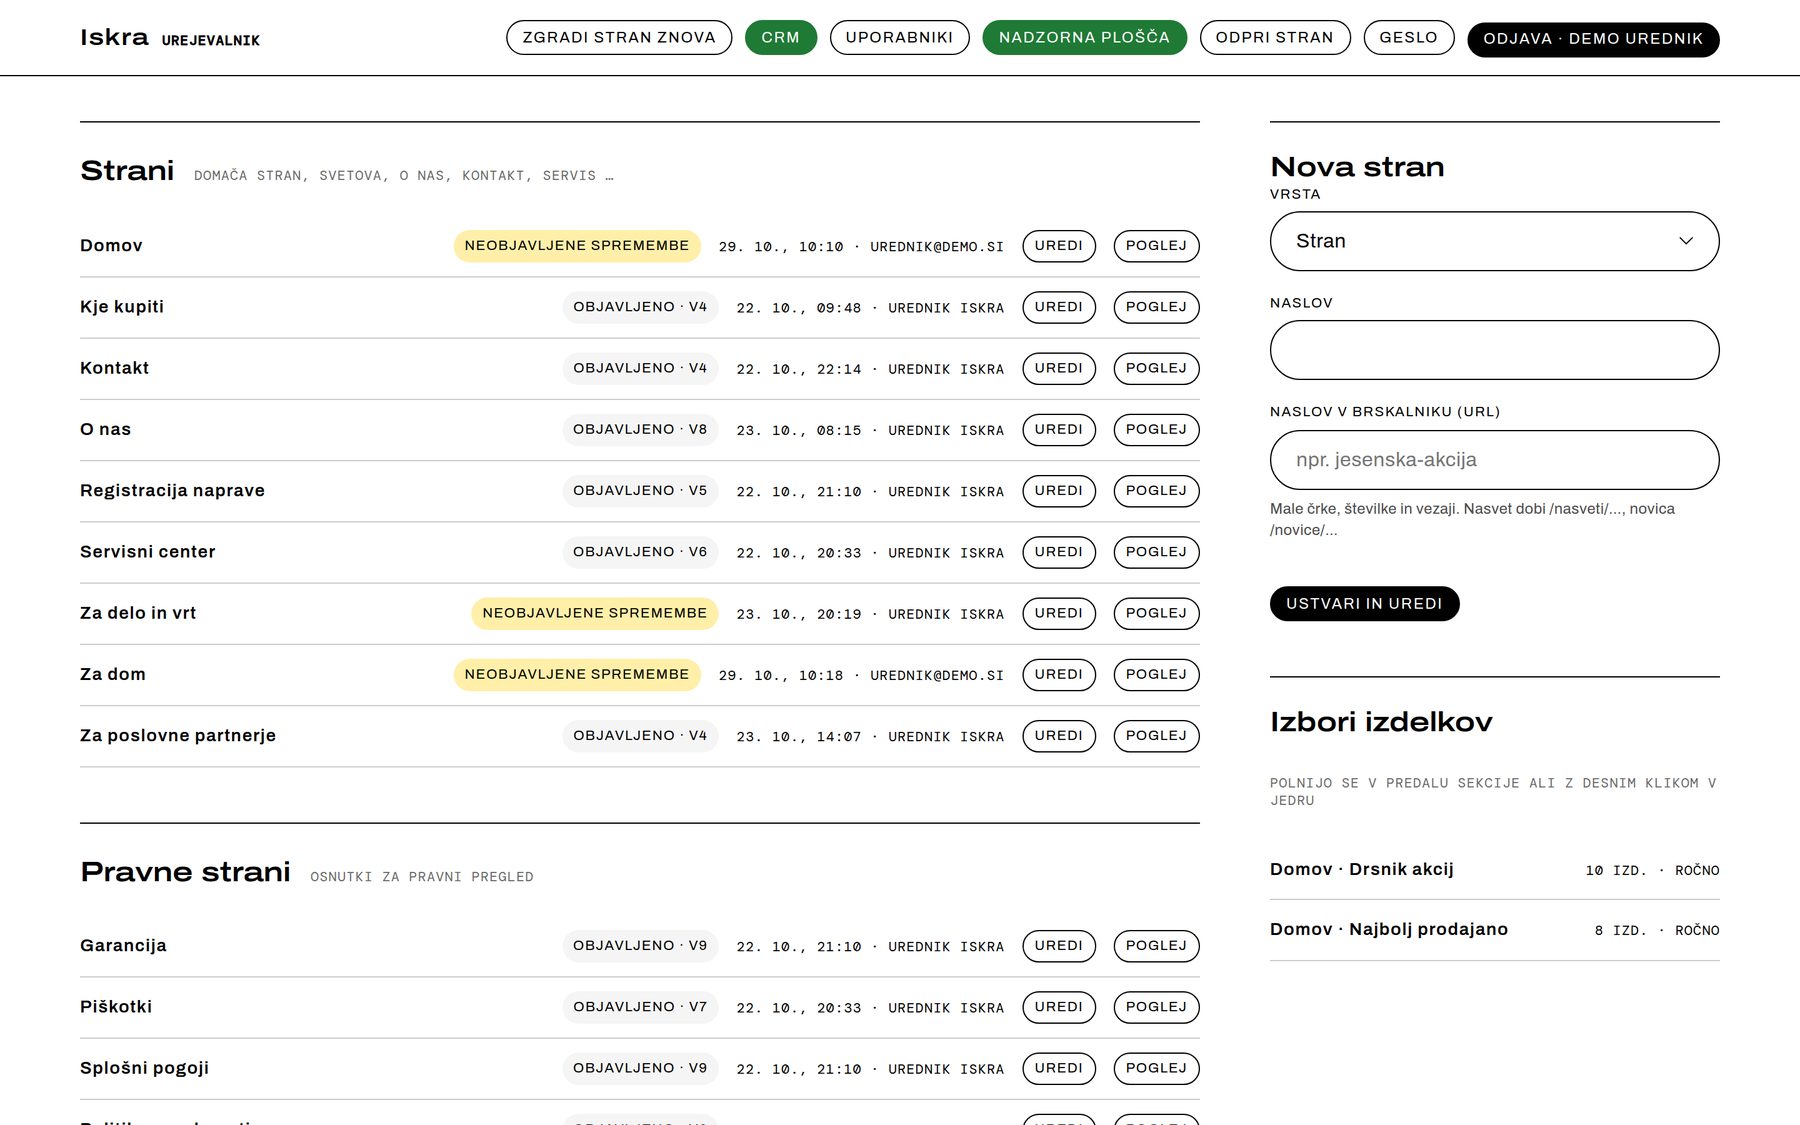Screen dimensions: 1800x1125
Task: Click Poglej for Splošni pogoji
Action: click(1156, 1068)
